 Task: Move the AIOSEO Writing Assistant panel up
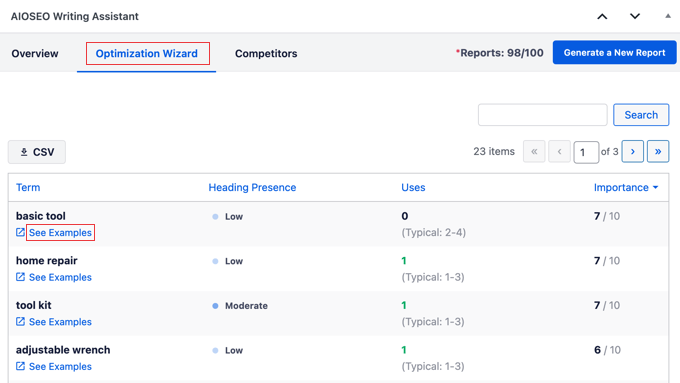[602, 16]
